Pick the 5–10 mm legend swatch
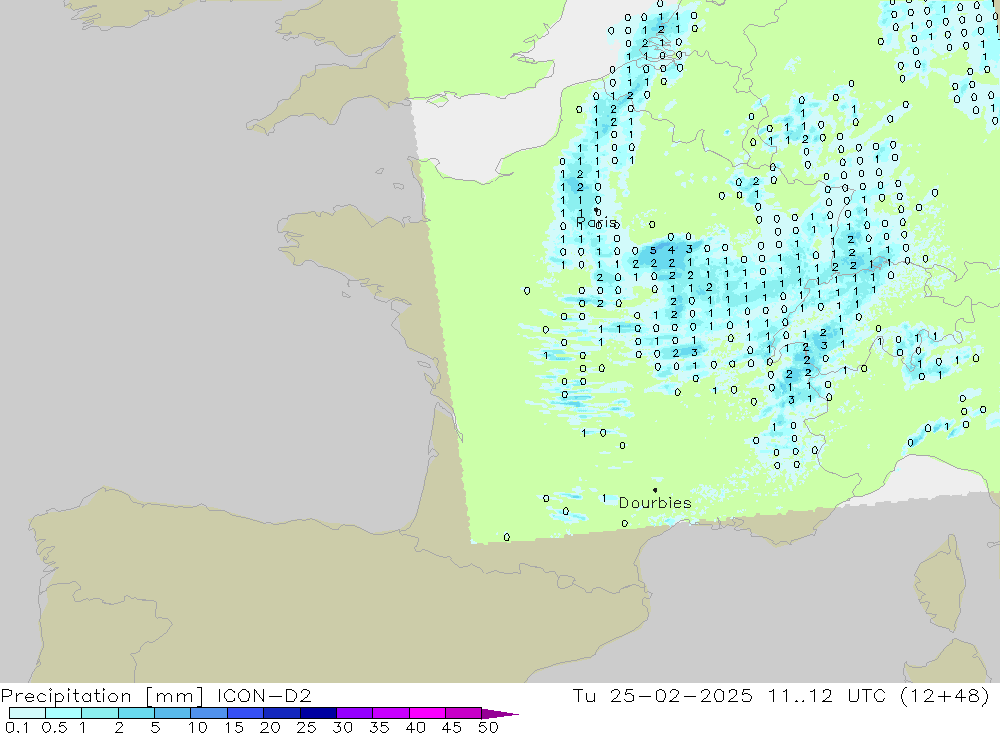Screen dimensions: 1000x733 173,713
